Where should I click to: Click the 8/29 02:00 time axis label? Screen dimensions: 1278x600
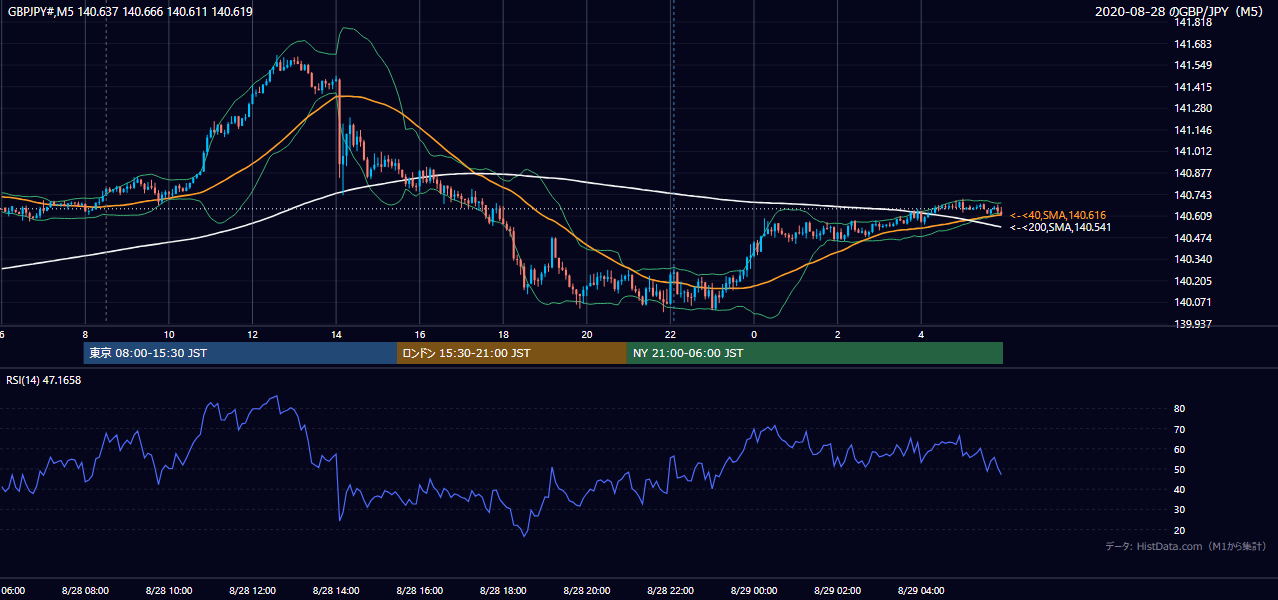pyautogui.click(x=837, y=591)
